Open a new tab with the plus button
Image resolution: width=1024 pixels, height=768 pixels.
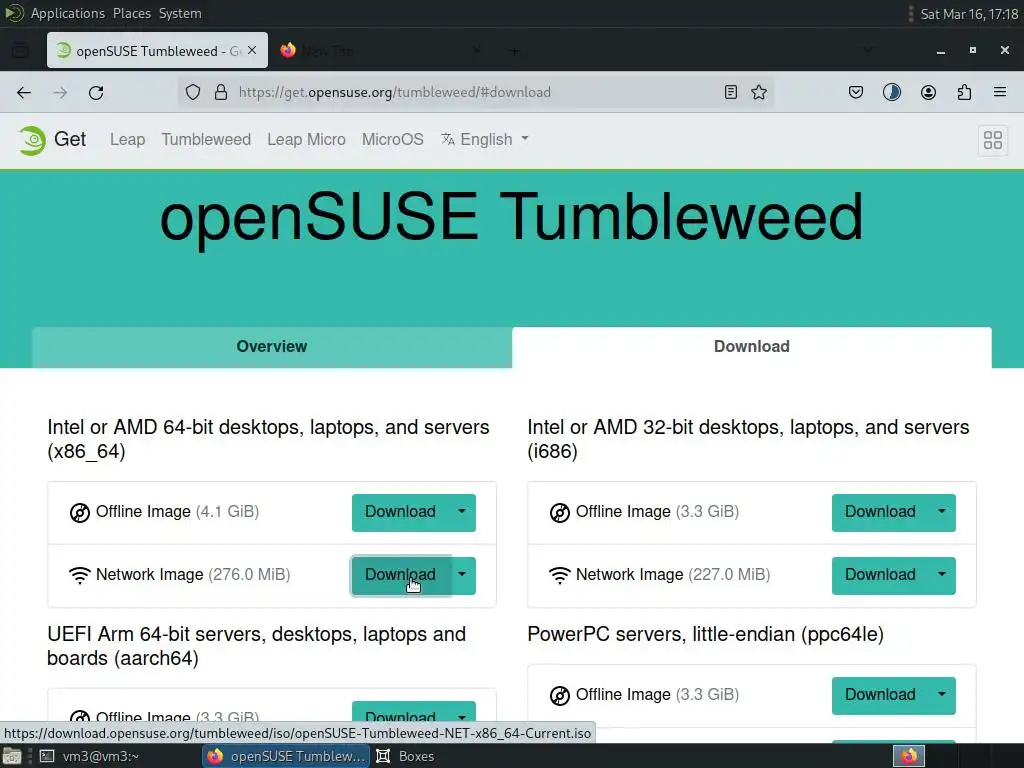click(514, 50)
